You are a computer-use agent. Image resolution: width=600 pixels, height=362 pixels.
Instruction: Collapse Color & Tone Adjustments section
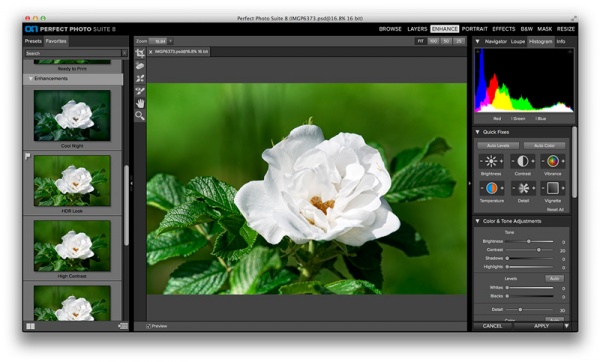pos(478,221)
